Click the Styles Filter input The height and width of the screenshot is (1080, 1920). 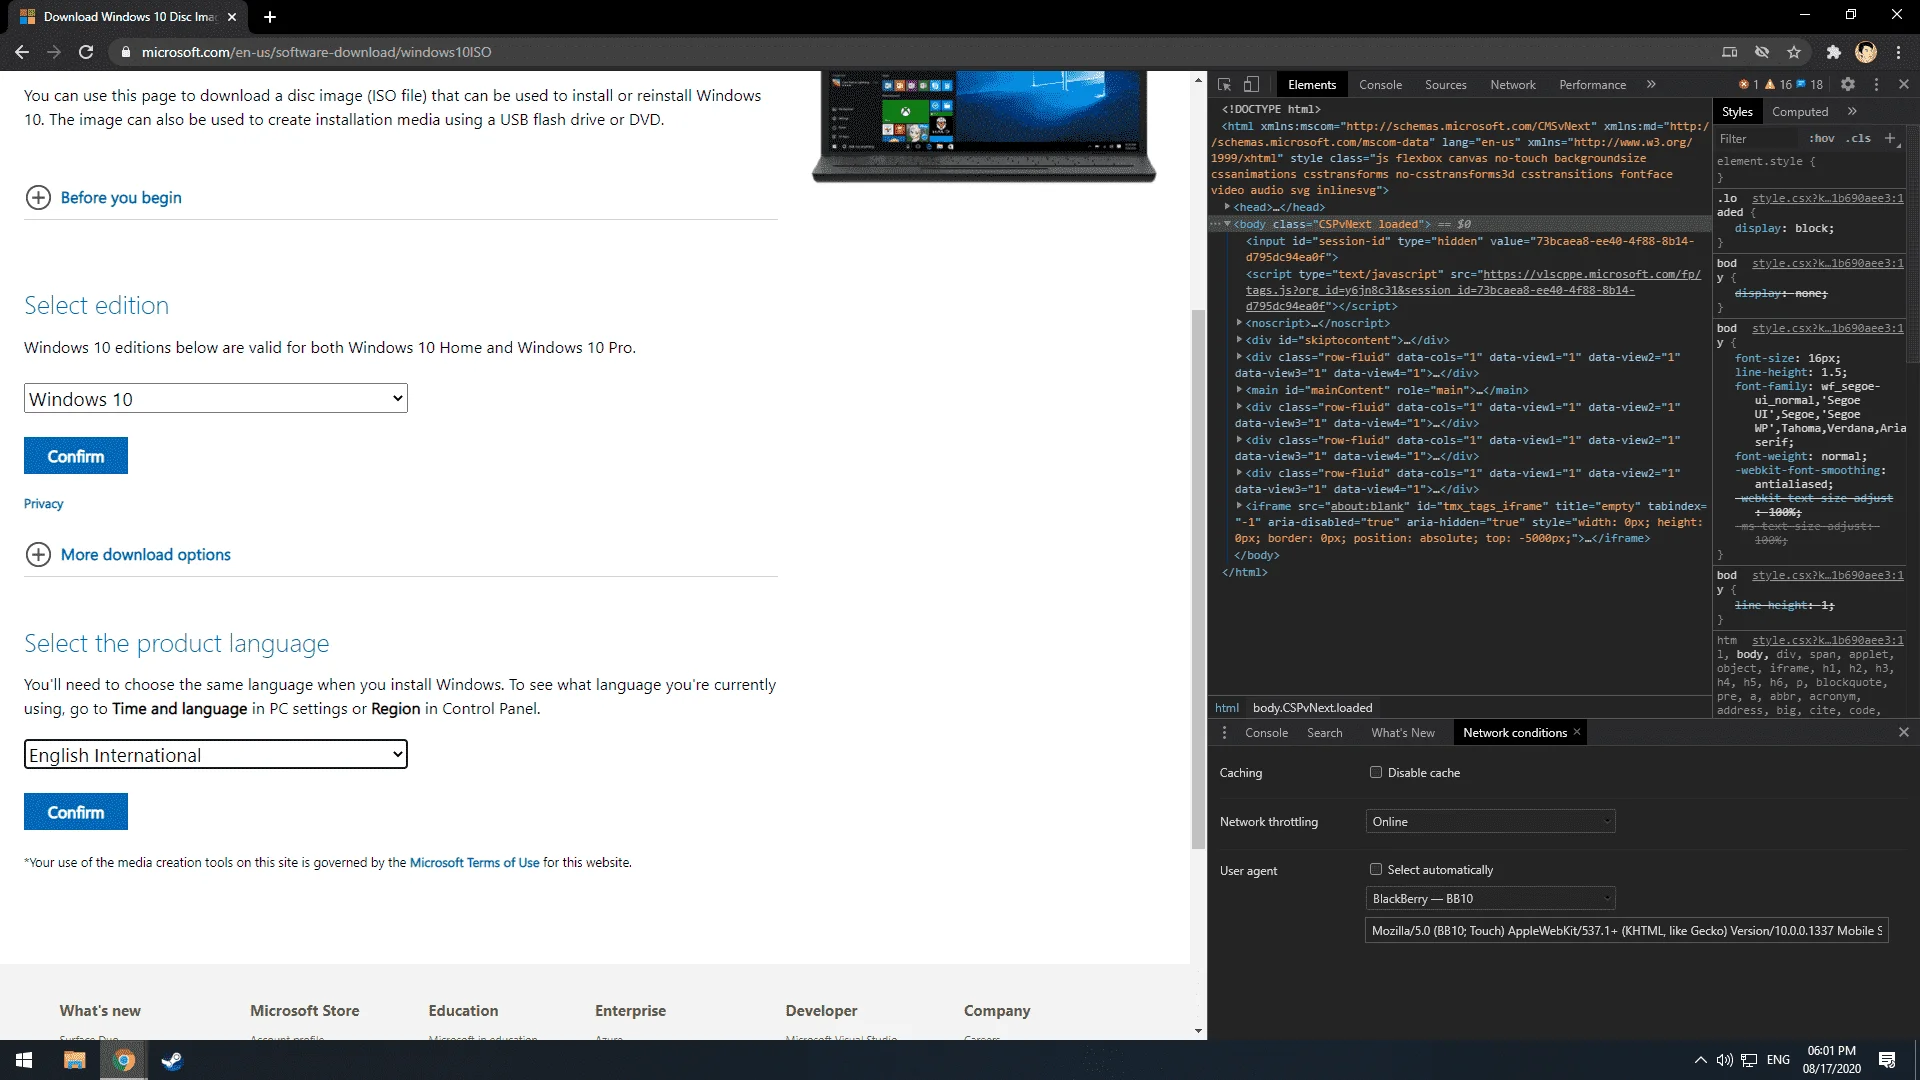(1758, 139)
